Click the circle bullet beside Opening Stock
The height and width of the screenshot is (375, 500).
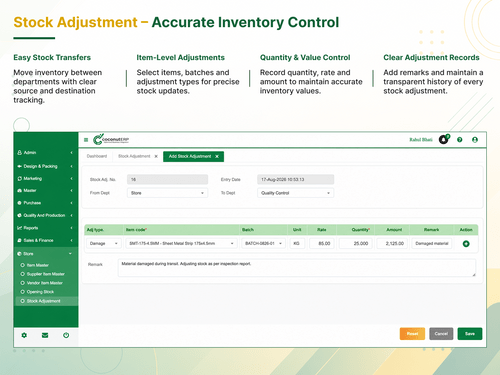23,292
